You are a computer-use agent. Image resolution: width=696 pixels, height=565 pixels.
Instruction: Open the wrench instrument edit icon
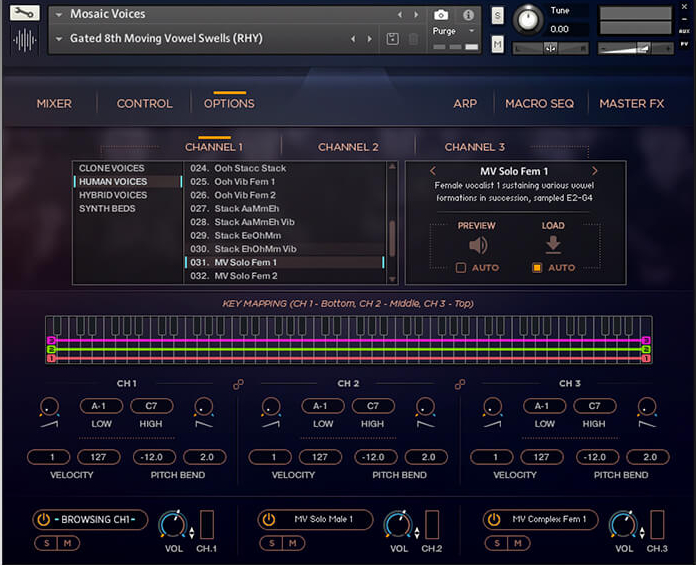(24, 13)
